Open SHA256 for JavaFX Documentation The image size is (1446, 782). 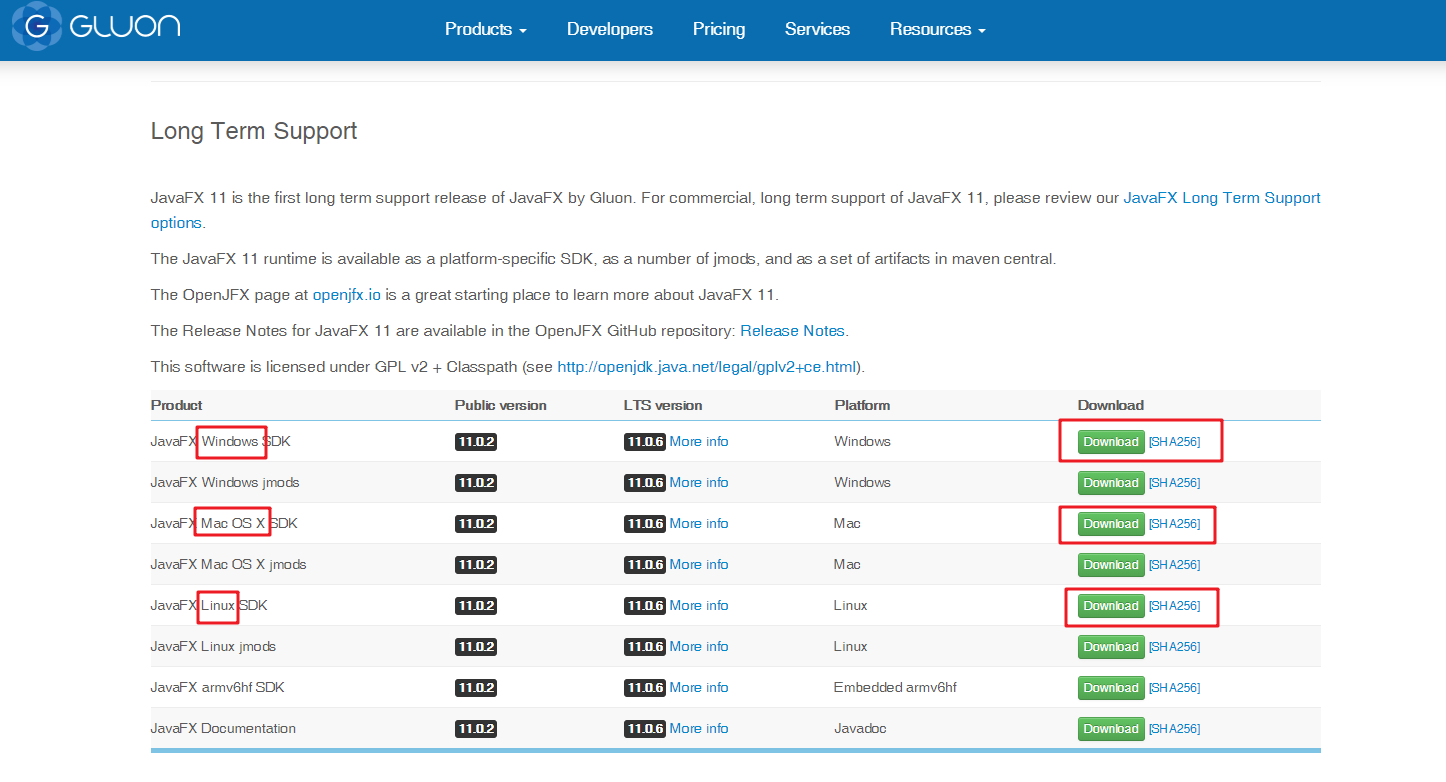coord(1174,729)
